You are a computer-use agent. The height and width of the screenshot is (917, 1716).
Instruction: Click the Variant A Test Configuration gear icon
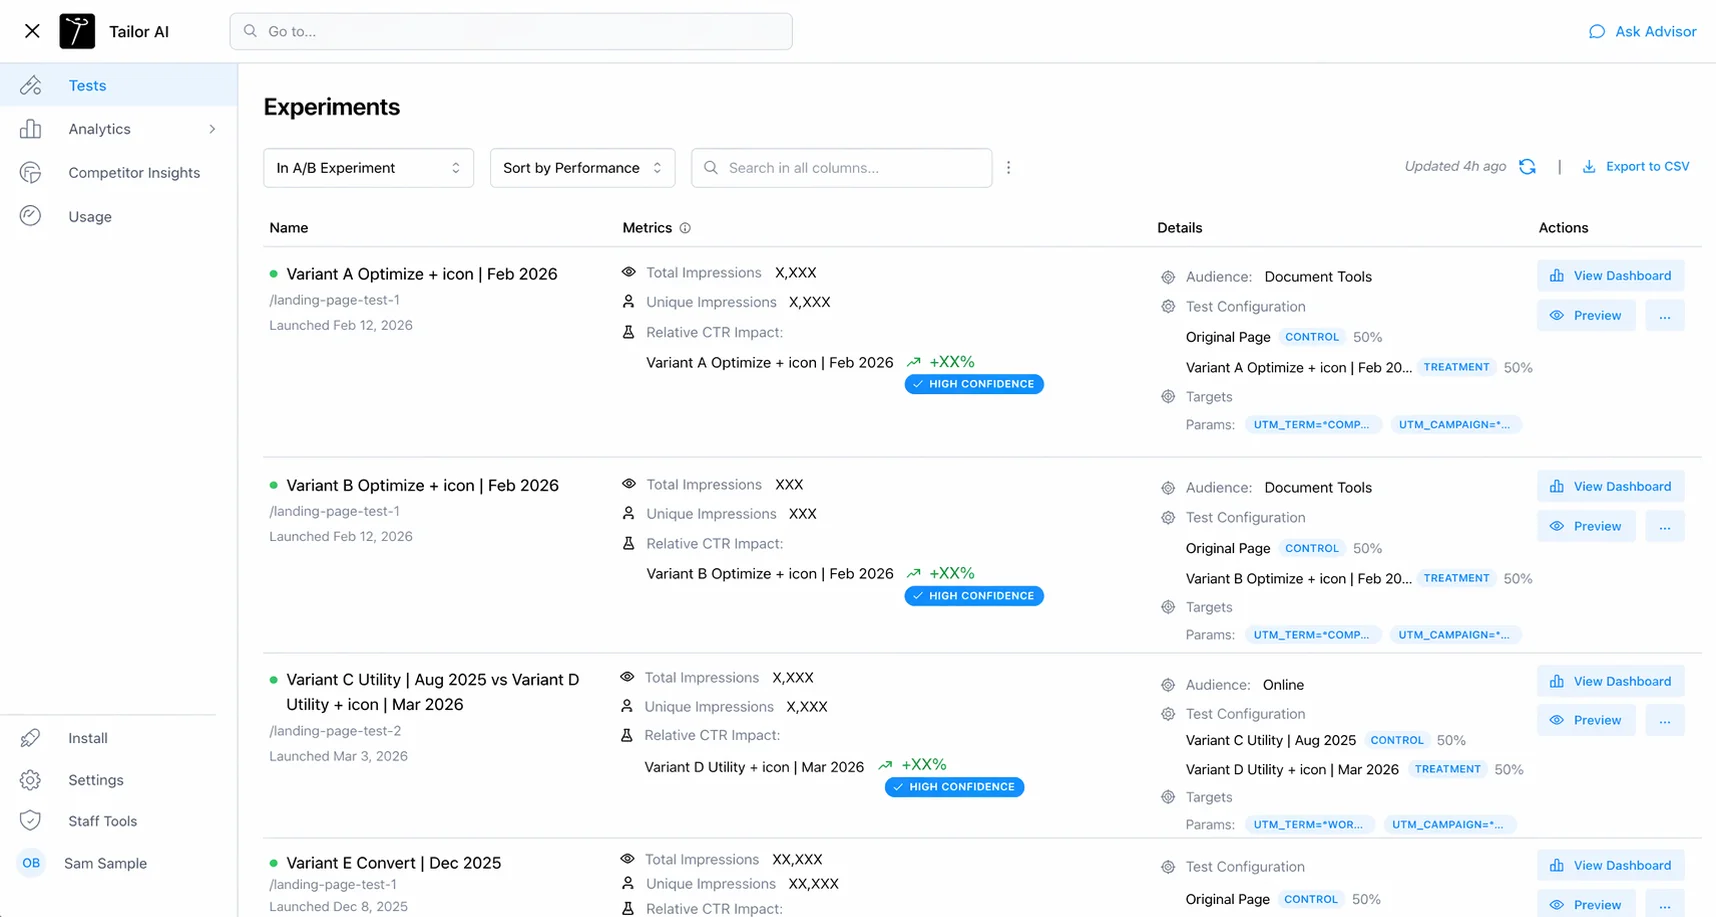[1168, 307]
